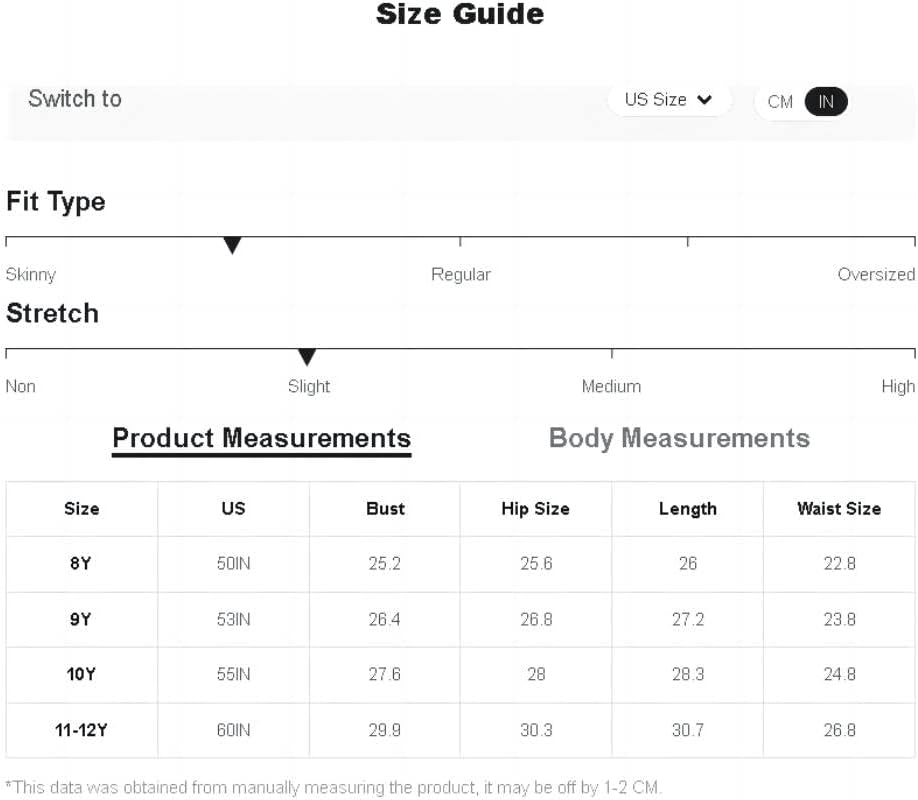The width and height of the screenshot is (918, 800).
Task: Click the Waist Size column header
Action: pyautogui.click(x=839, y=508)
